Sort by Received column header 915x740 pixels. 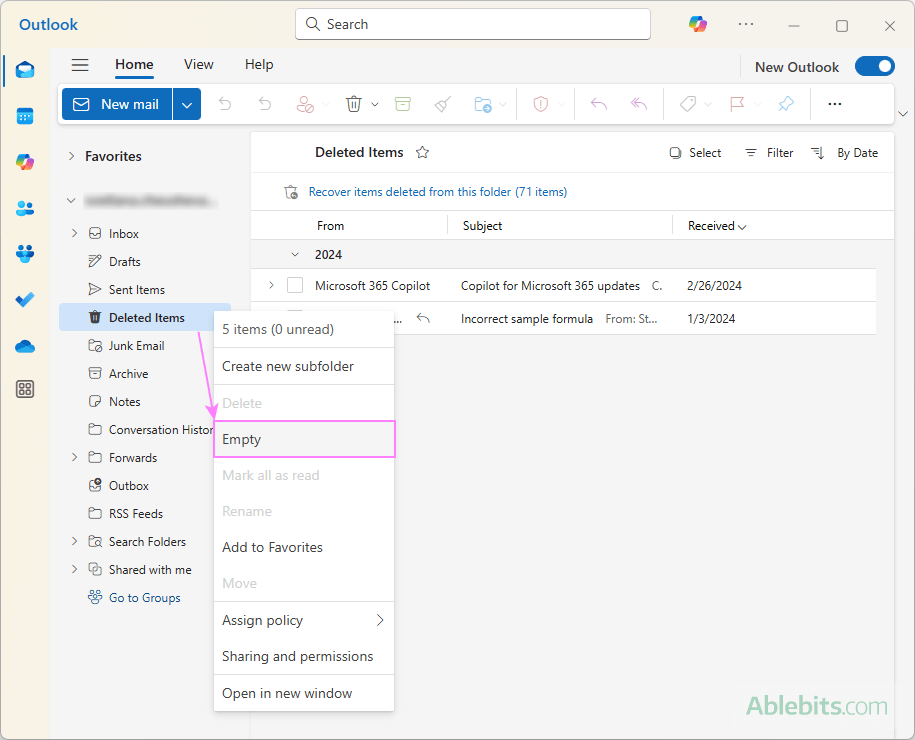click(717, 226)
